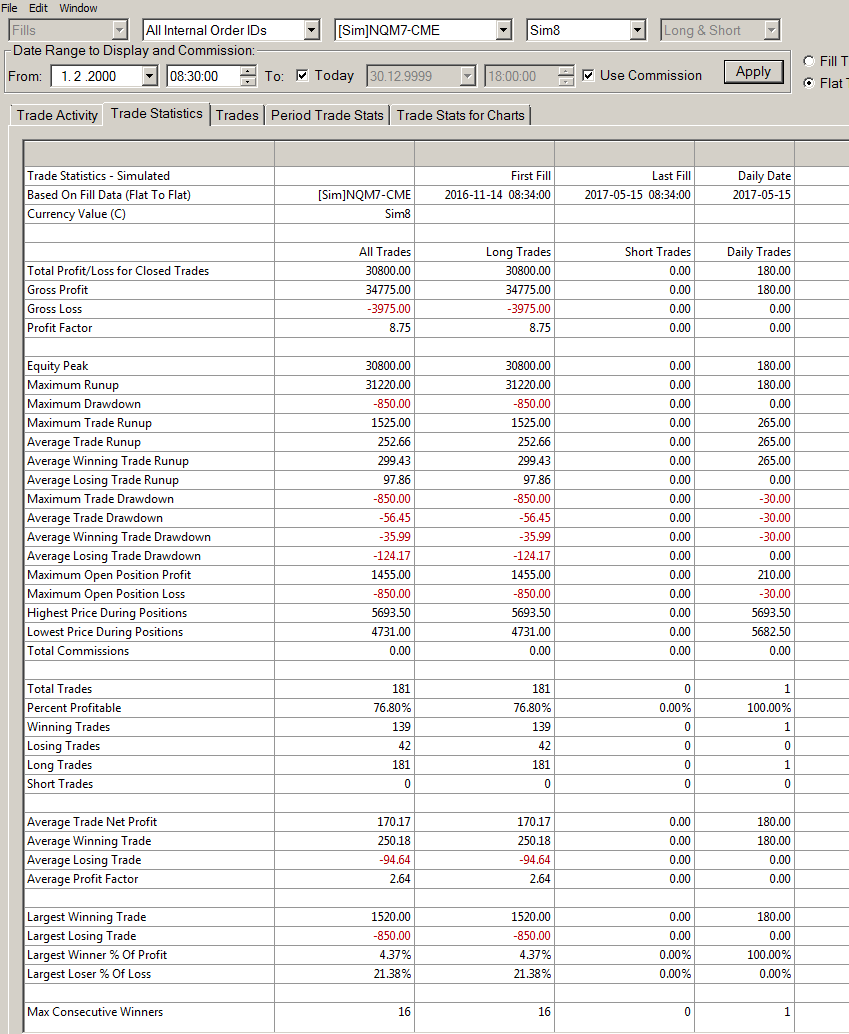The height and width of the screenshot is (1034, 849).
Task: Open the Long & Short dropdown
Action: (x=771, y=30)
